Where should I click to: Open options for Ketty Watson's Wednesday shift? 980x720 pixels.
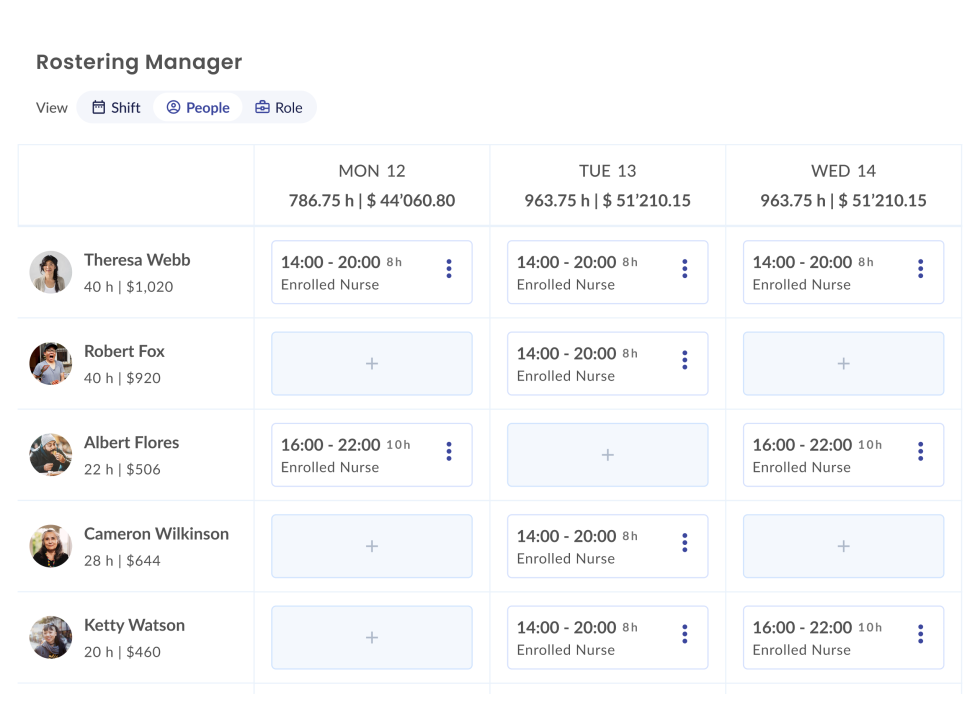coord(920,634)
